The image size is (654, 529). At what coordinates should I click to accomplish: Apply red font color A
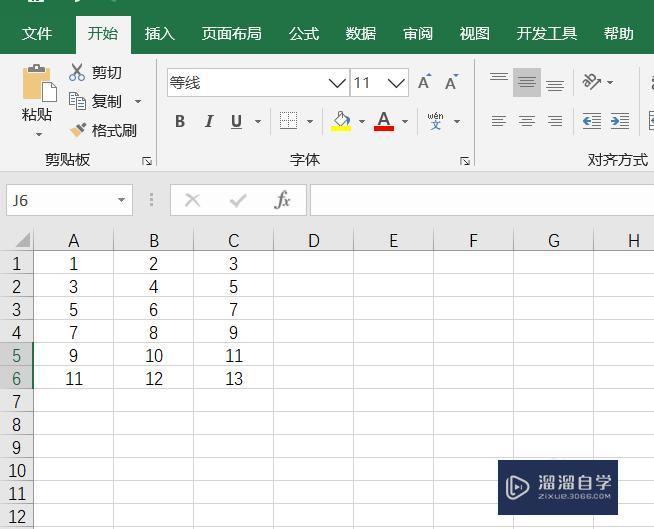[384, 121]
